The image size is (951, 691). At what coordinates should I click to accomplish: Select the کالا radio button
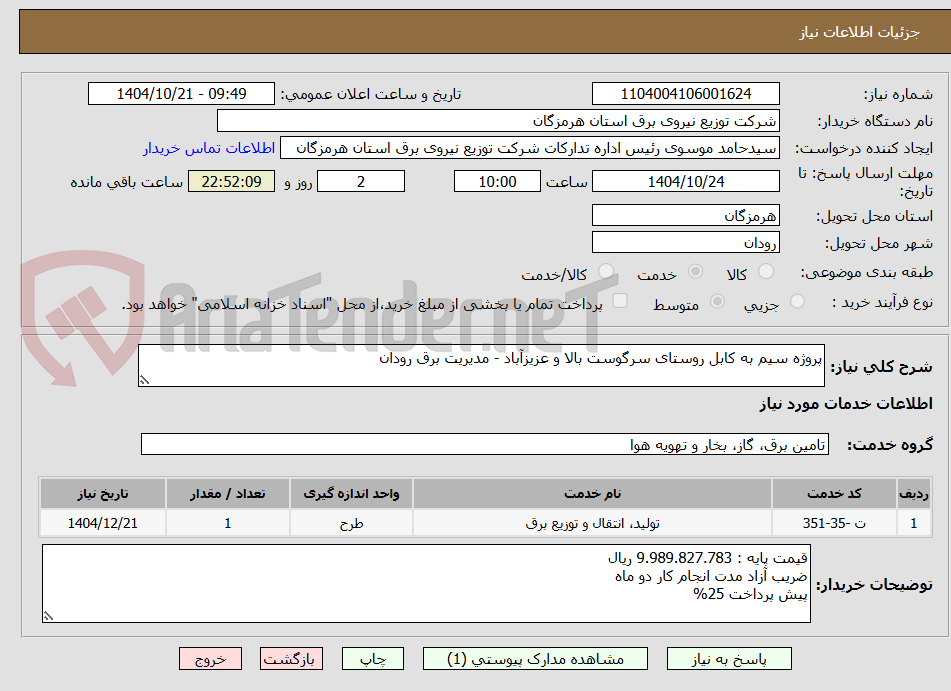click(766, 271)
